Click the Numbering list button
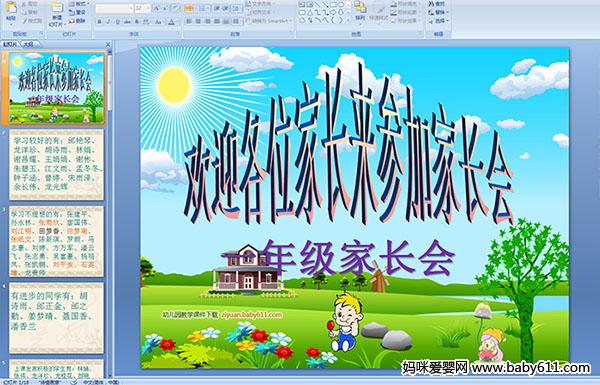This screenshot has width=600, height=385. [x=204, y=8]
